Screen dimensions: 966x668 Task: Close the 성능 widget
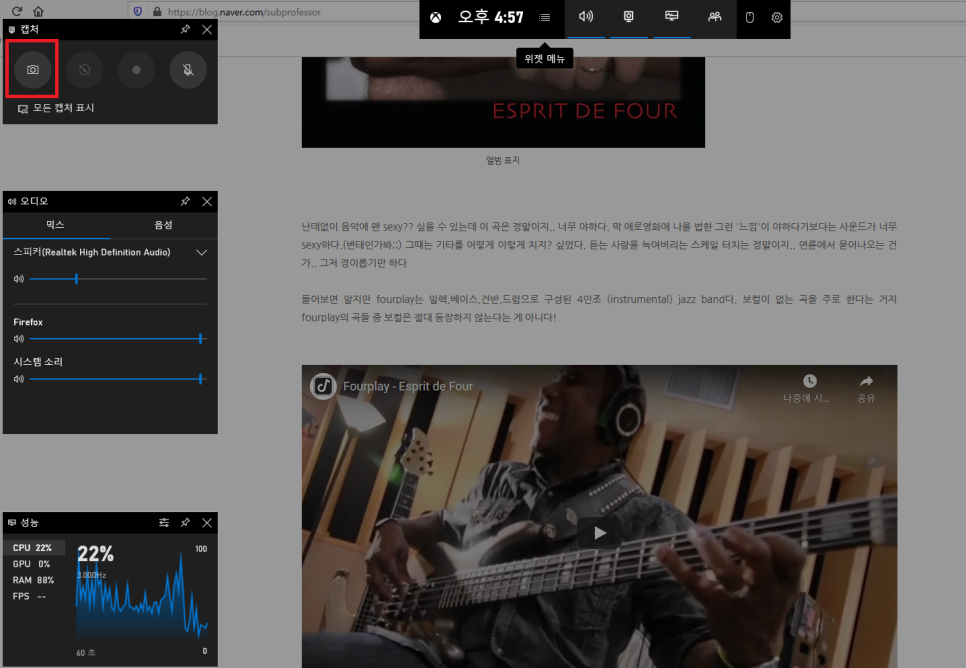[x=207, y=523]
